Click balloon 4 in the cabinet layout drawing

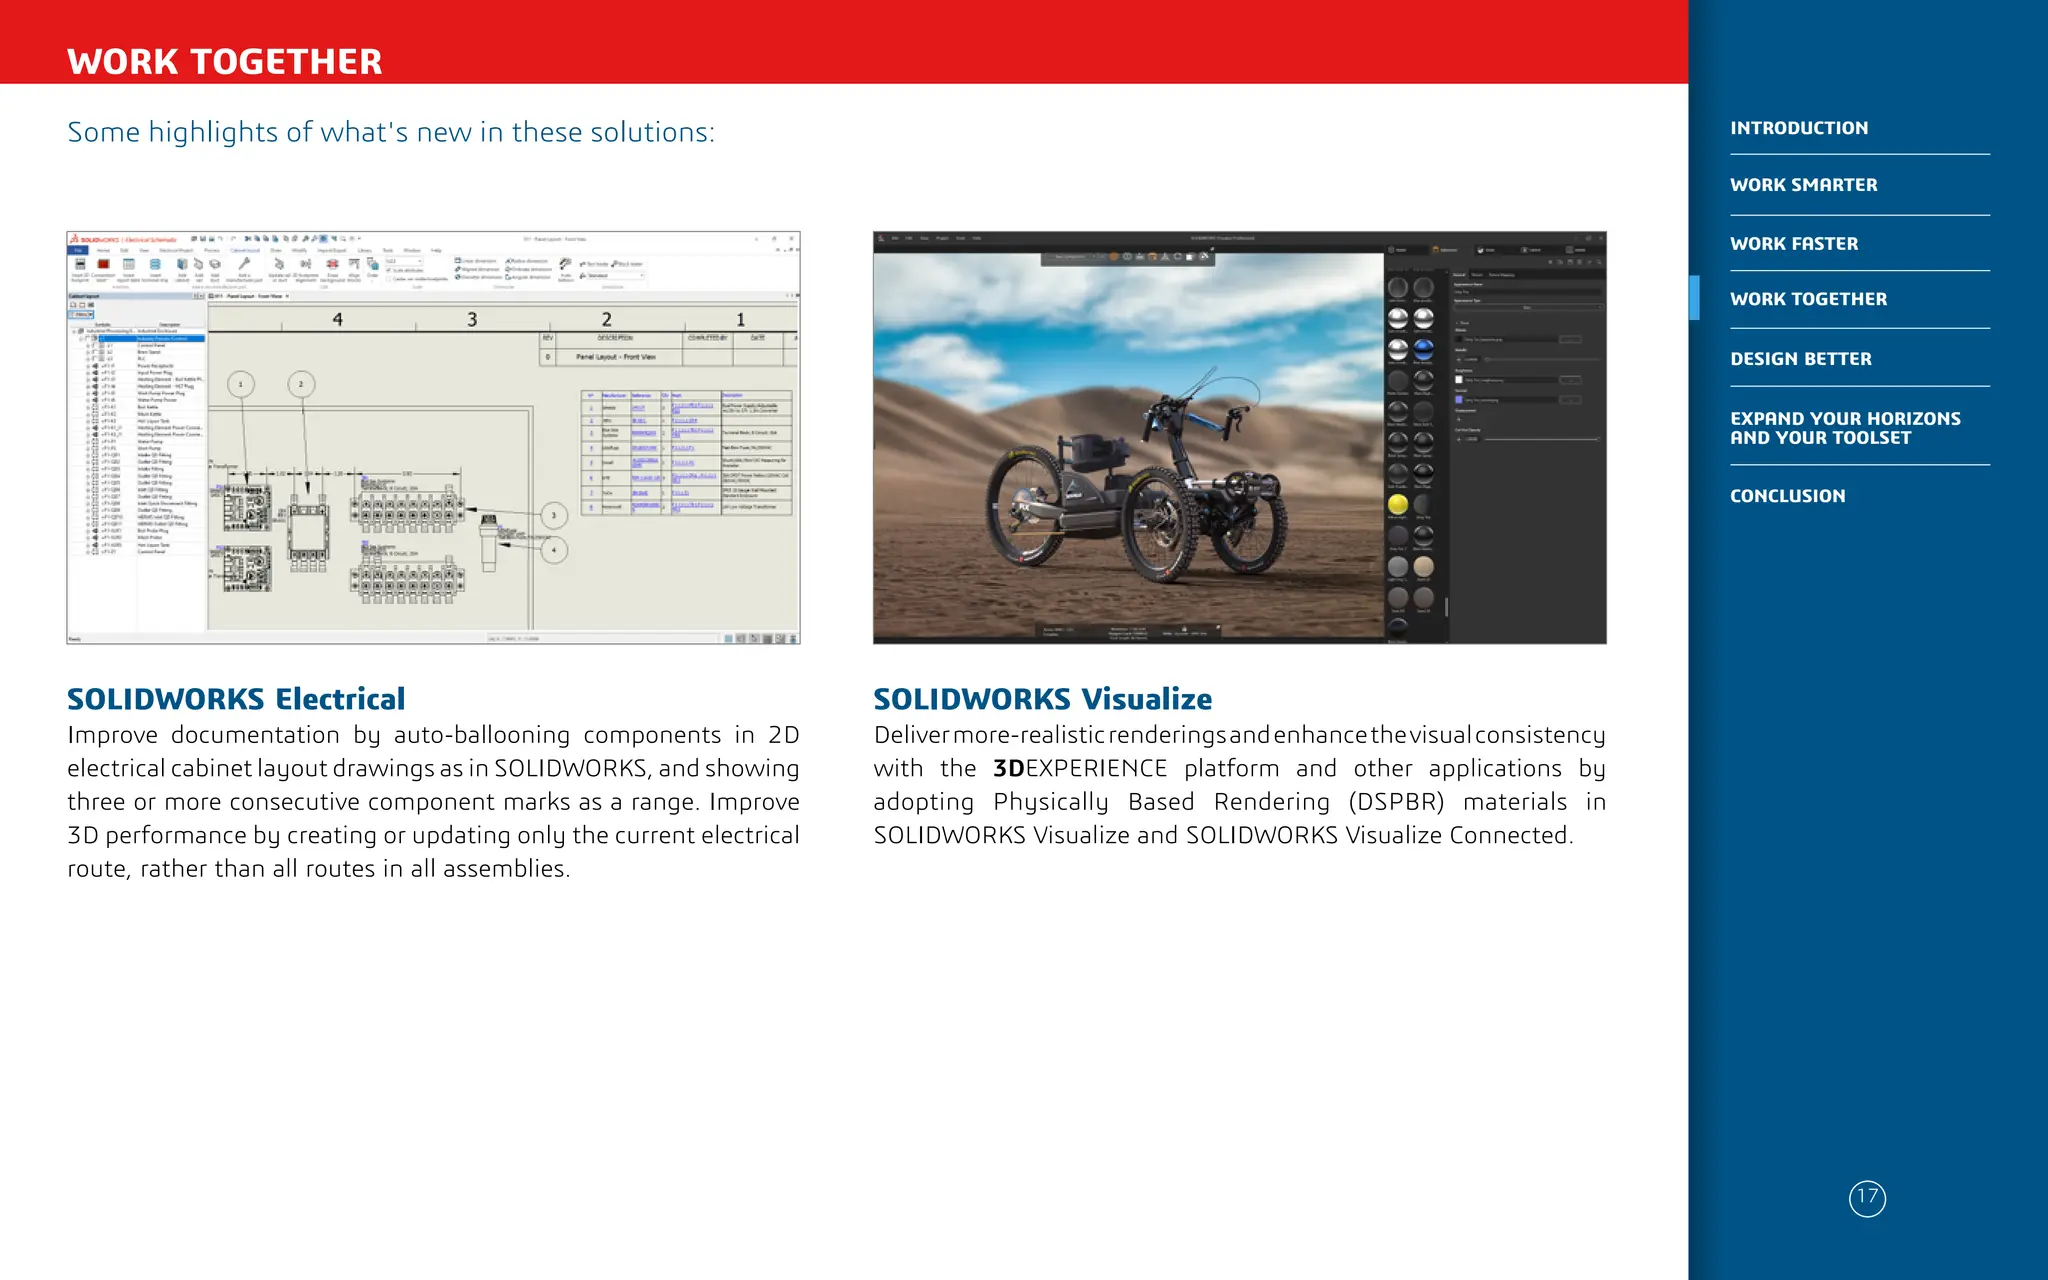pos(554,550)
